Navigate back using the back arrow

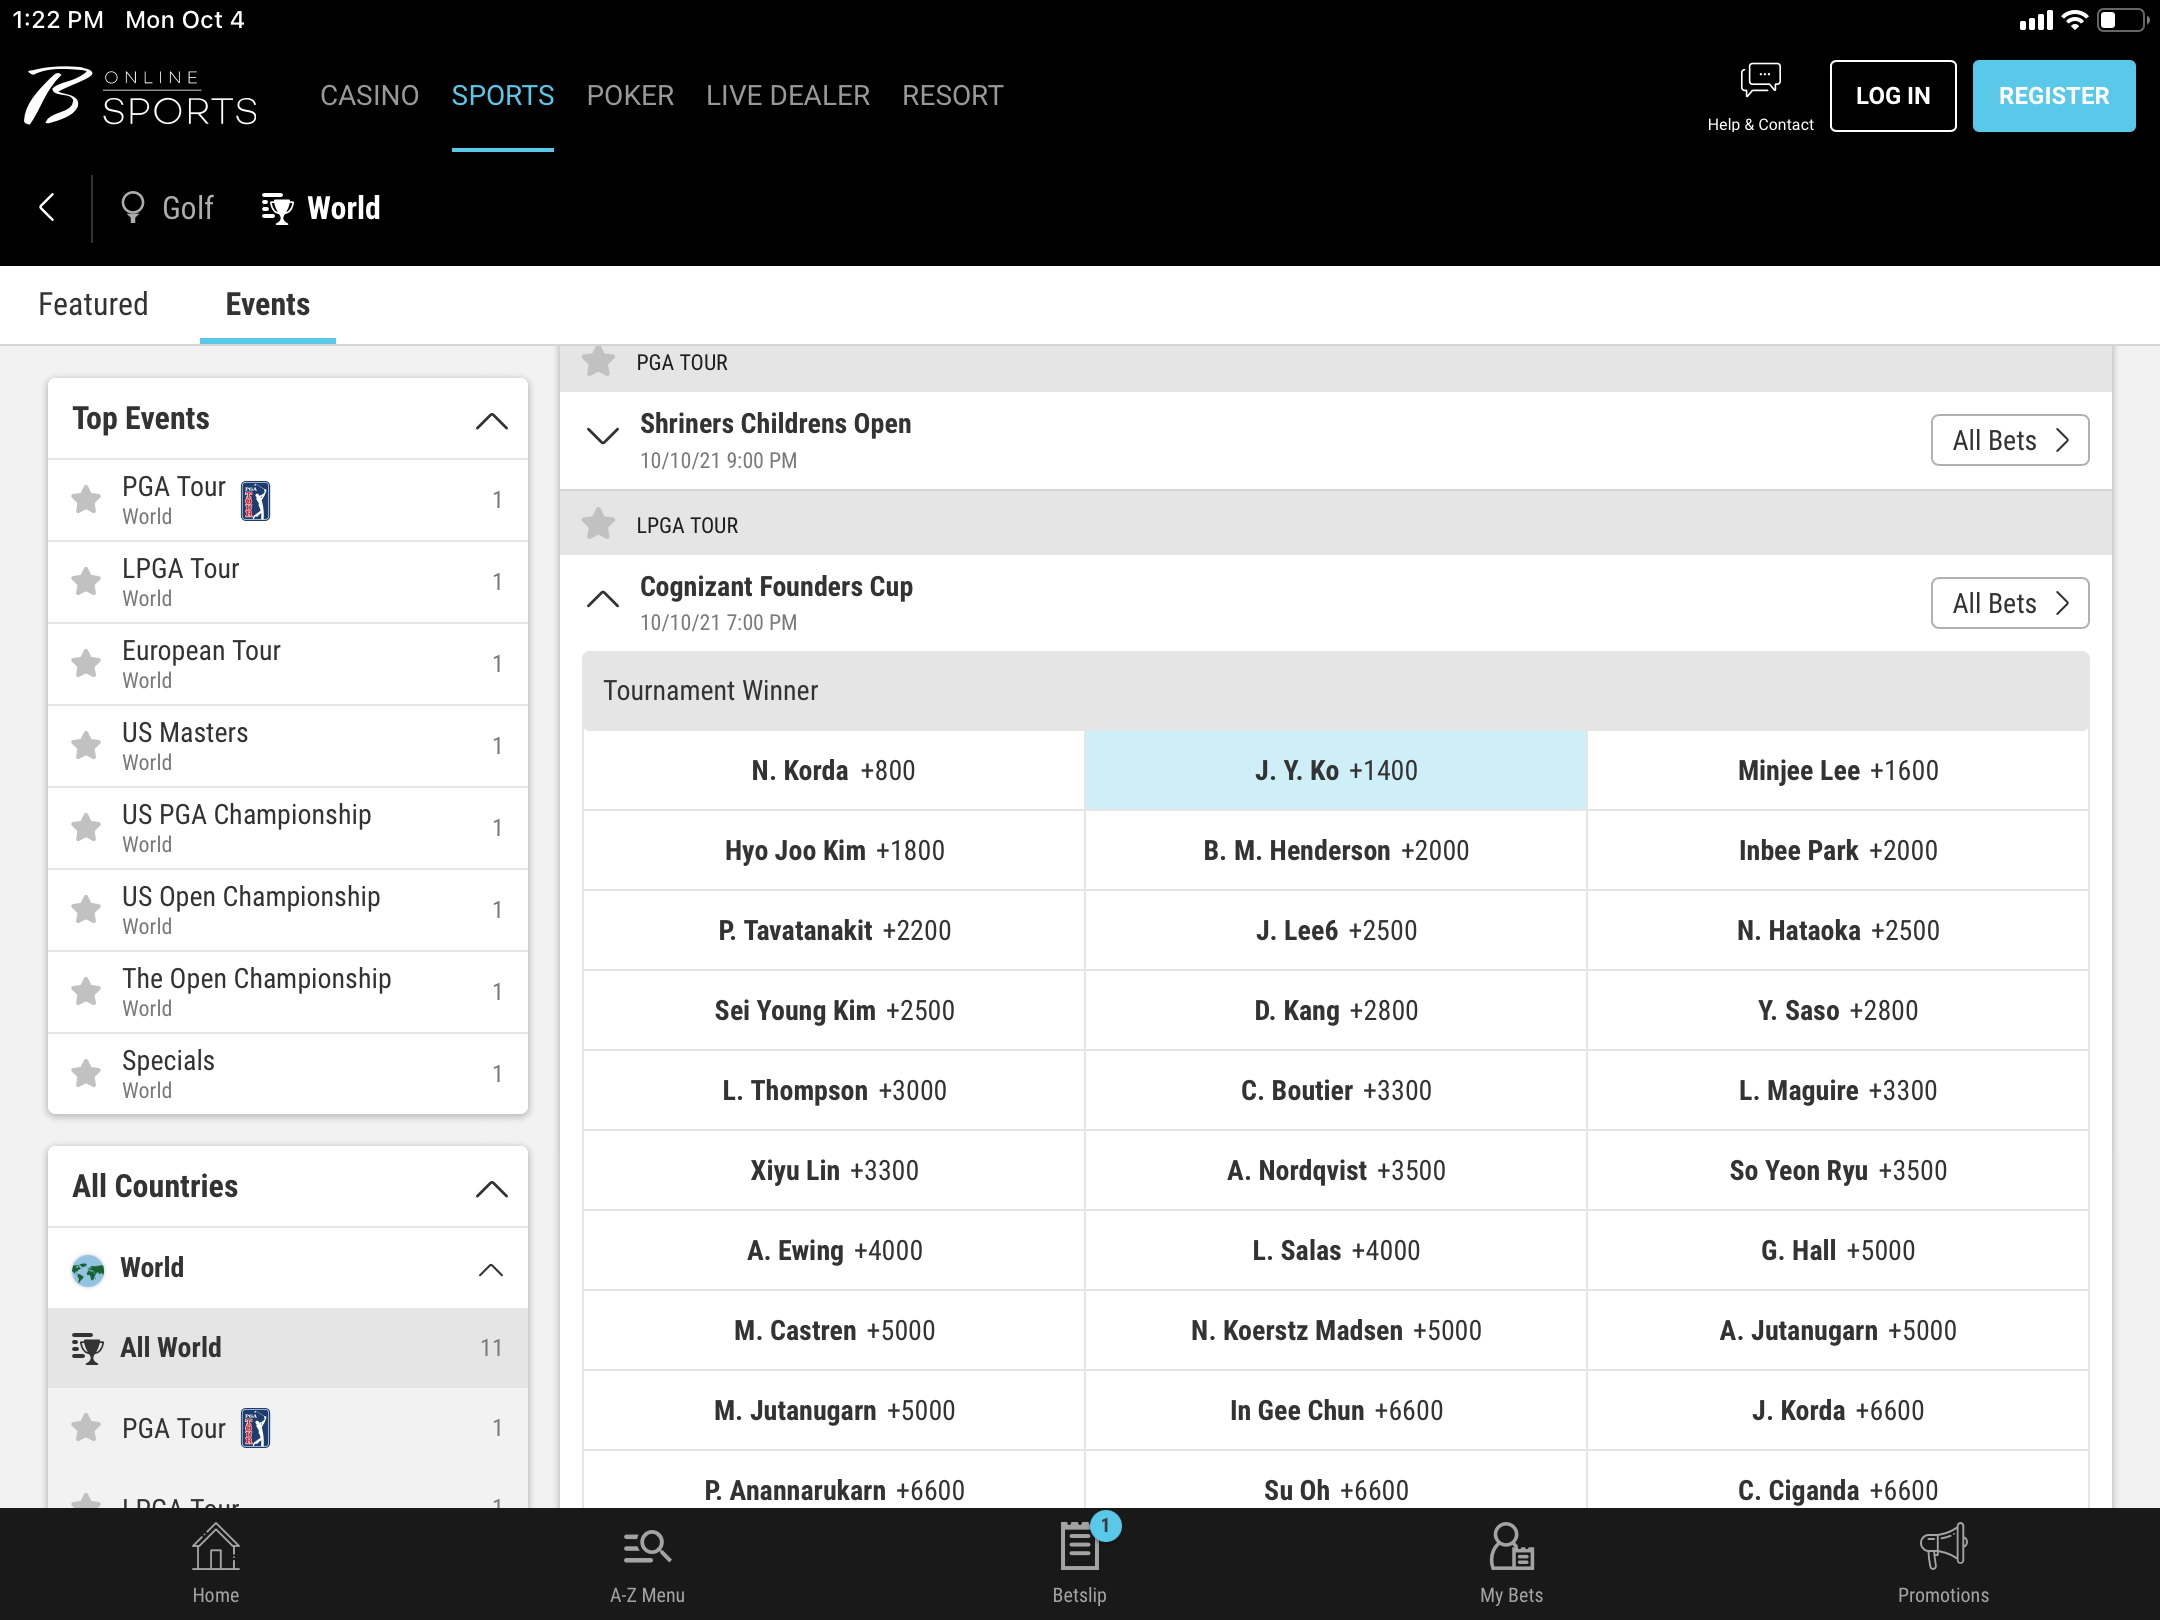tap(48, 208)
